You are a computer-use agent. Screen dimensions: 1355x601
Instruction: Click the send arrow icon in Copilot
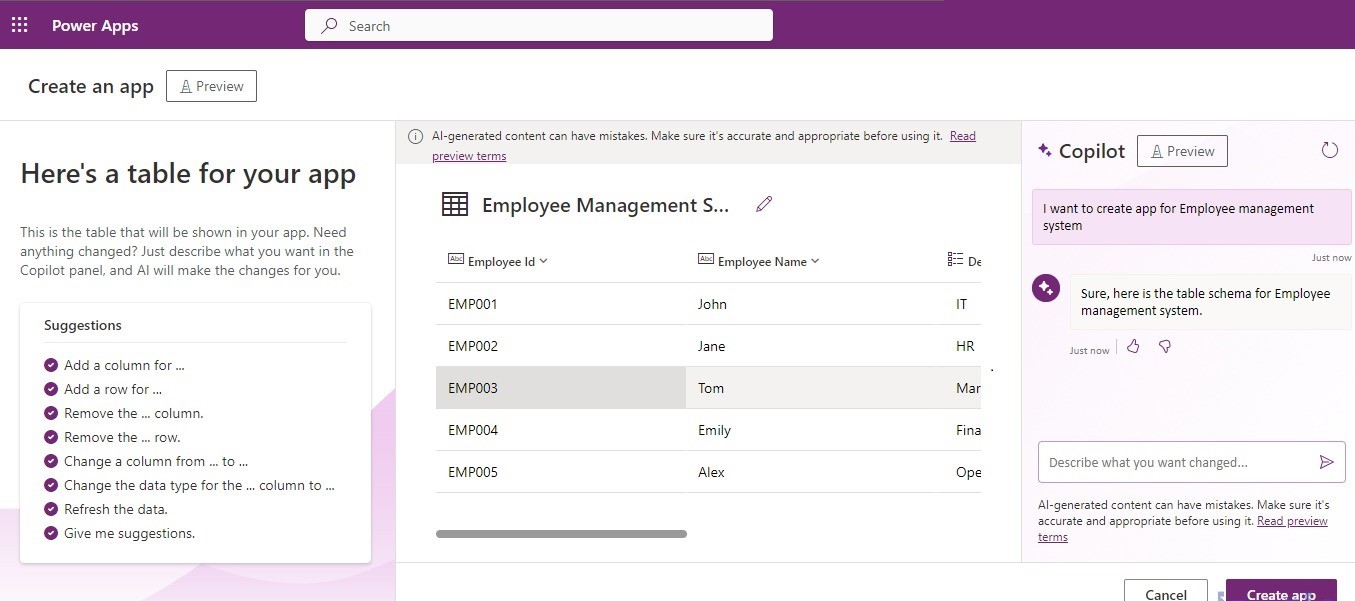tap(1326, 462)
